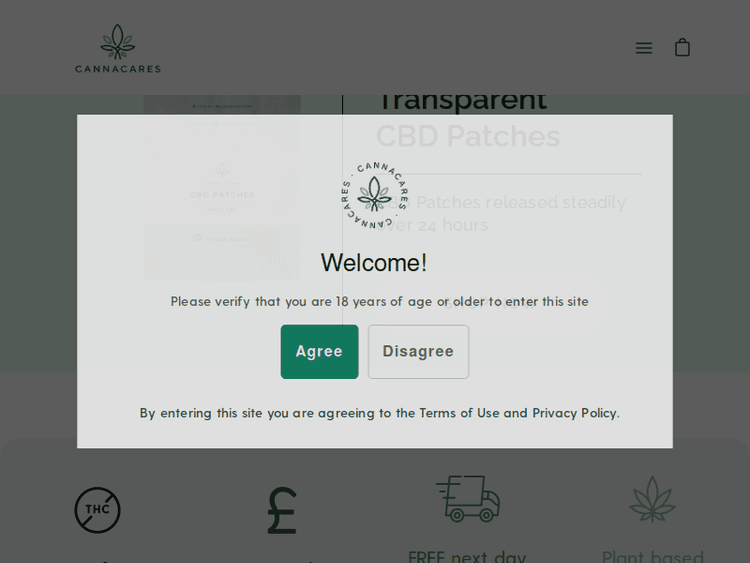Open the shopping bag cart
The image size is (750, 563).
(682, 47)
